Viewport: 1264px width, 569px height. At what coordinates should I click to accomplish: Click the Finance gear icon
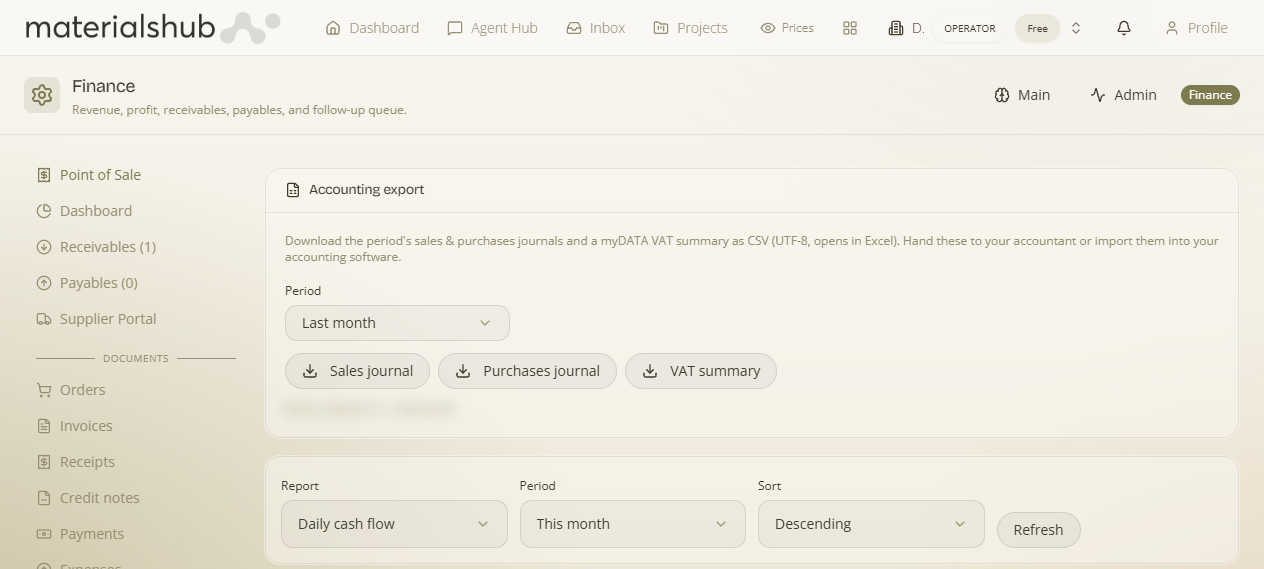coord(42,95)
